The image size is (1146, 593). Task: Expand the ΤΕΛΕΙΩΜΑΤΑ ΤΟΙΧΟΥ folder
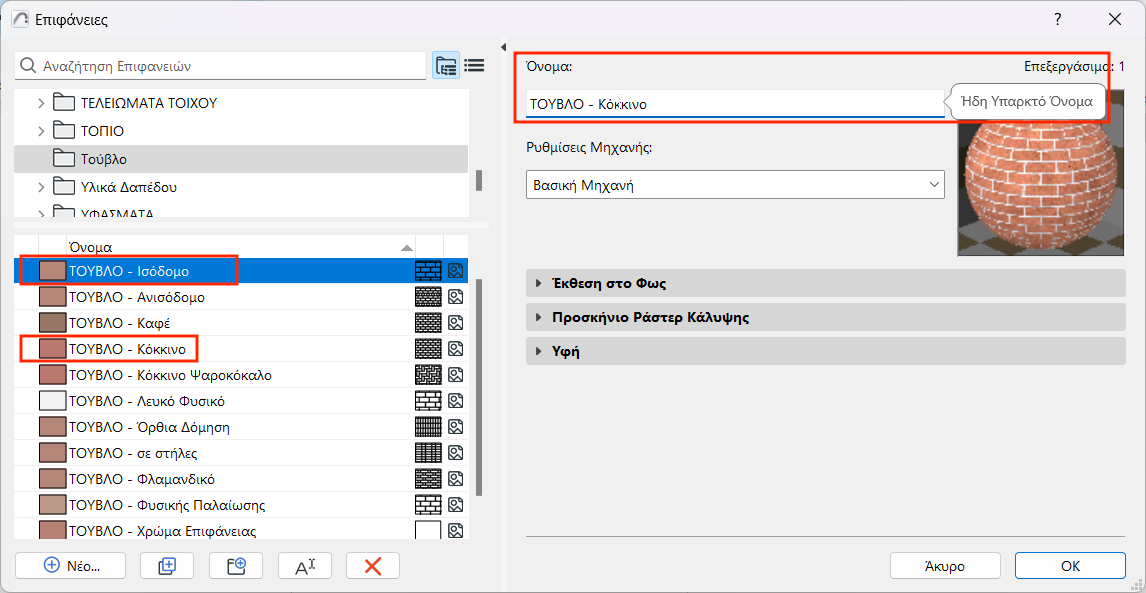point(41,103)
